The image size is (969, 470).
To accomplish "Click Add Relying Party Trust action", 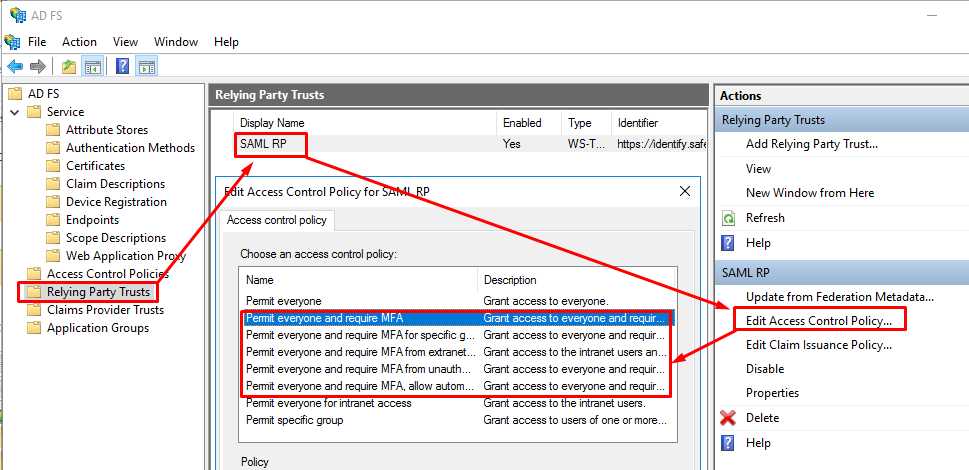I will point(811,144).
